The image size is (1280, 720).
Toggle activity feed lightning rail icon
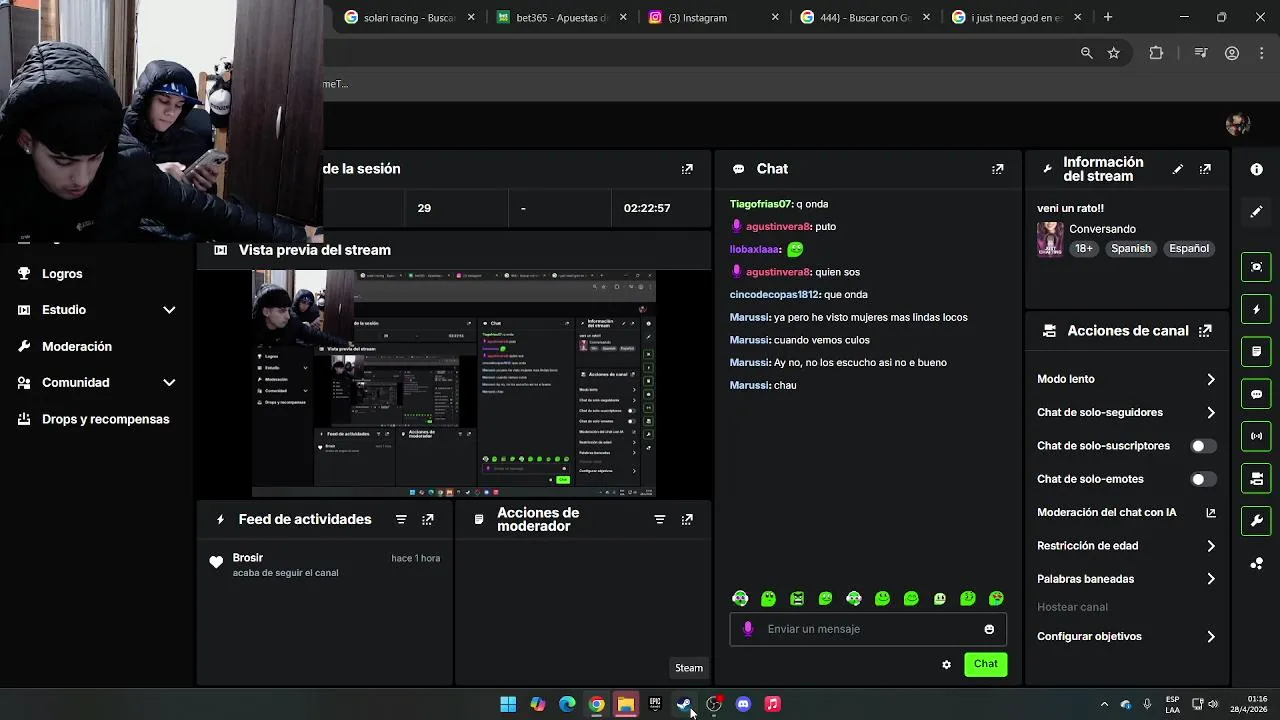click(x=1257, y=310)
